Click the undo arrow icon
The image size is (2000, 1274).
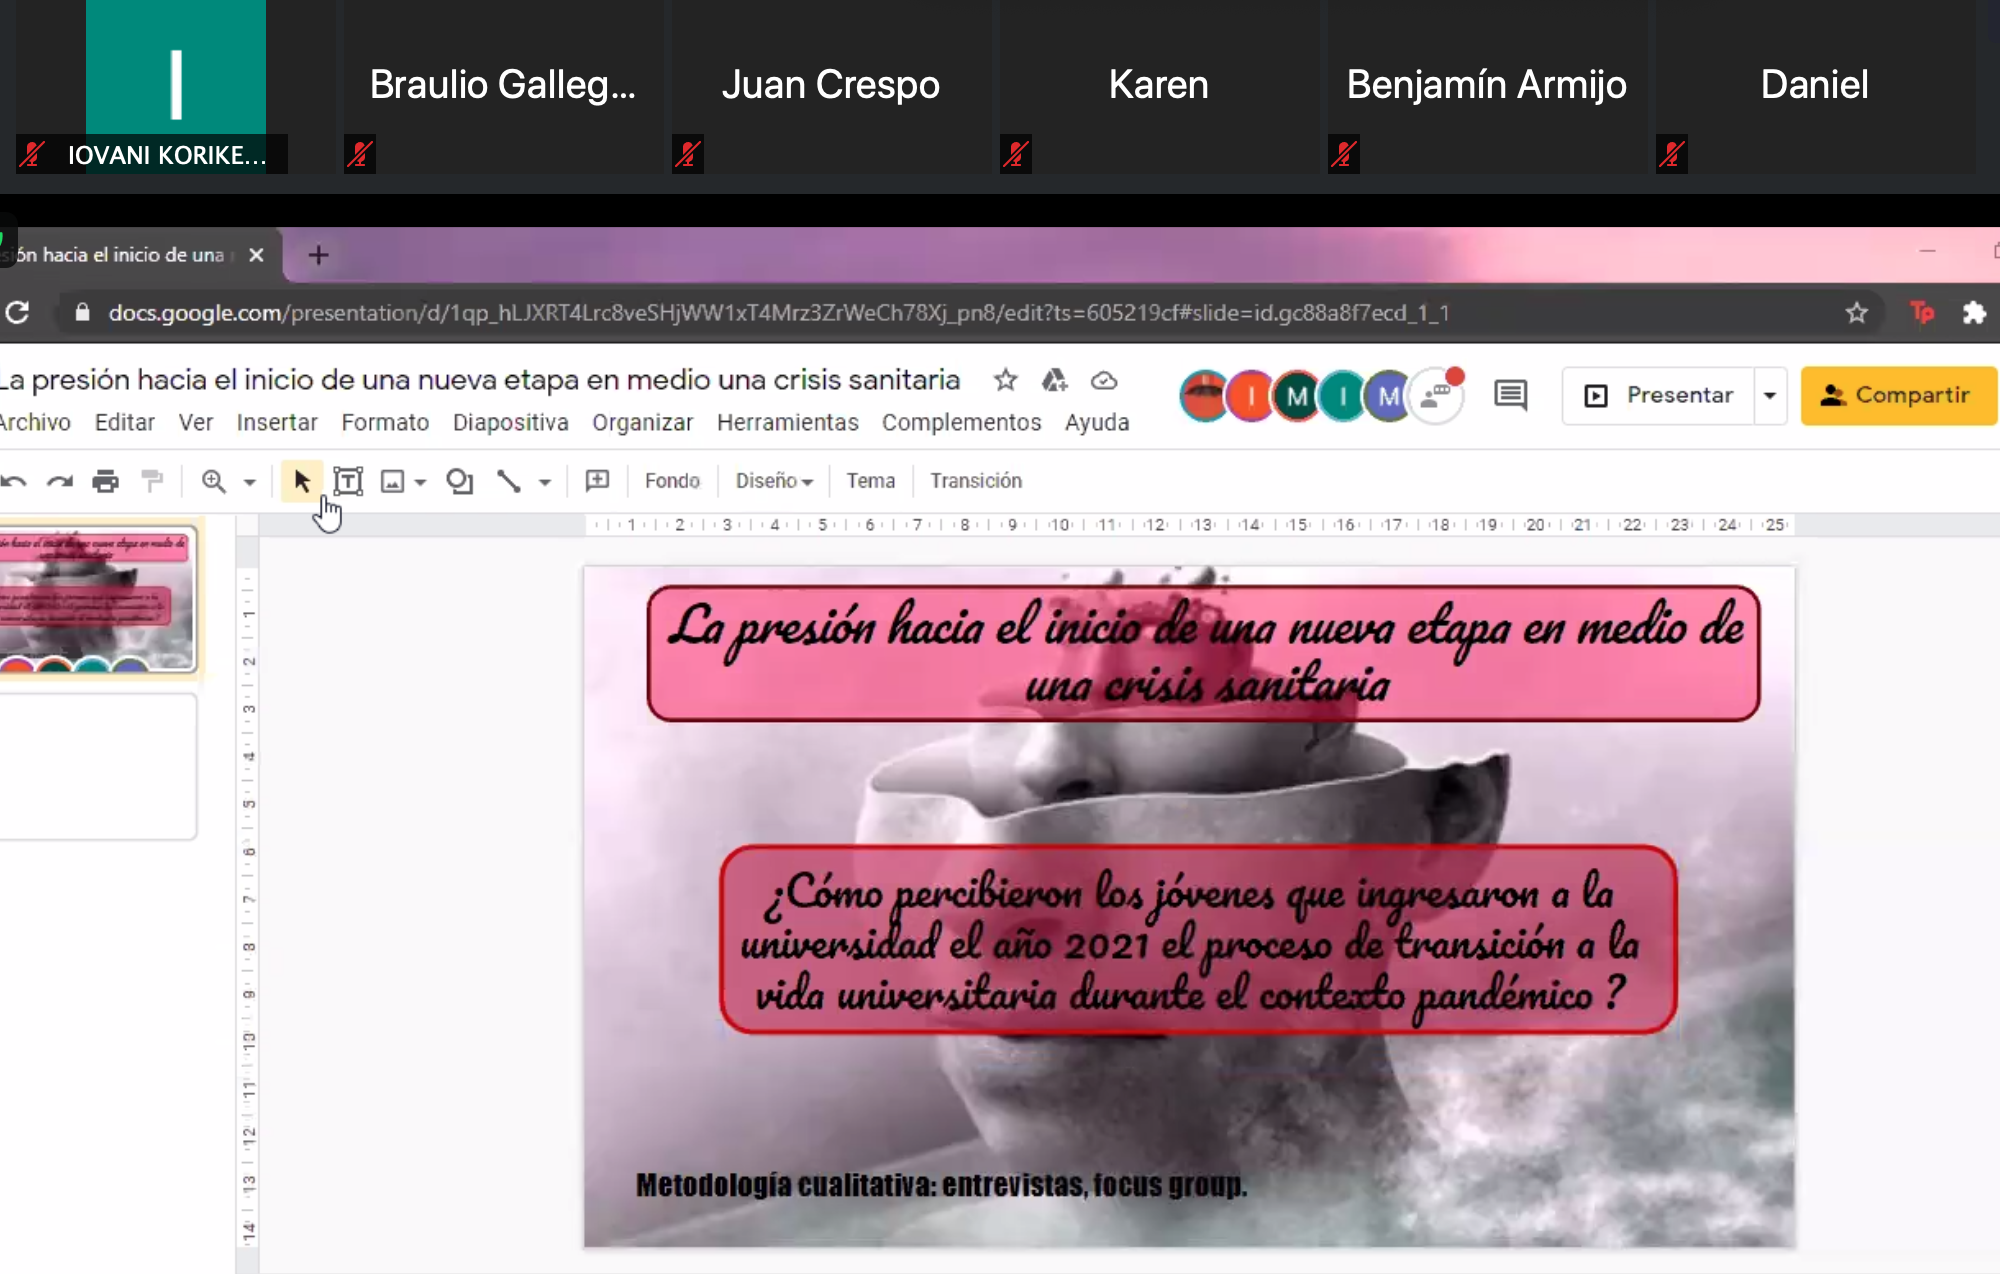(x=14, y=481)
